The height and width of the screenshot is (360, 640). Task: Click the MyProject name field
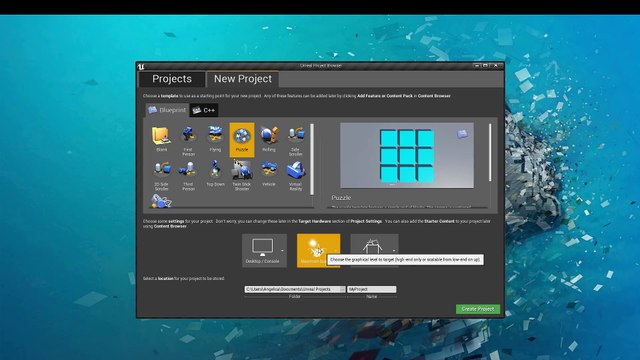(x=371, y=289)
